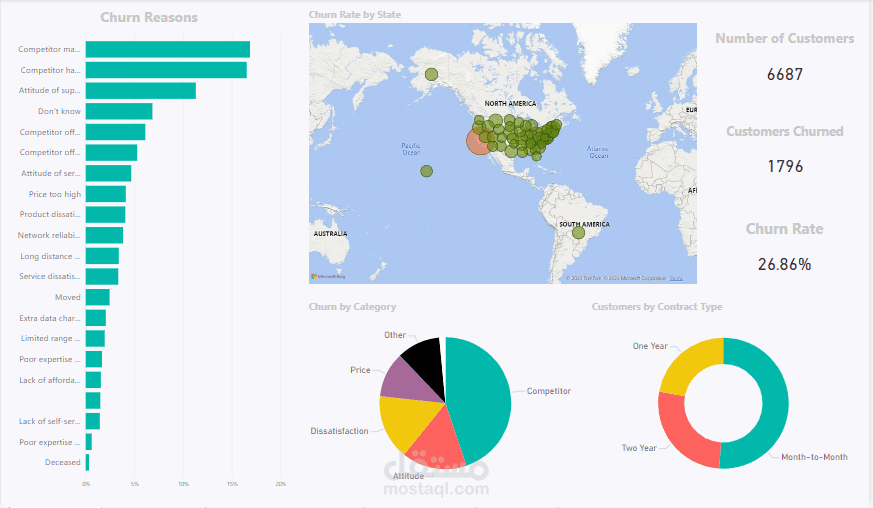
Task: Click the Lack of self-ser... bar
Action: [93, 421]
